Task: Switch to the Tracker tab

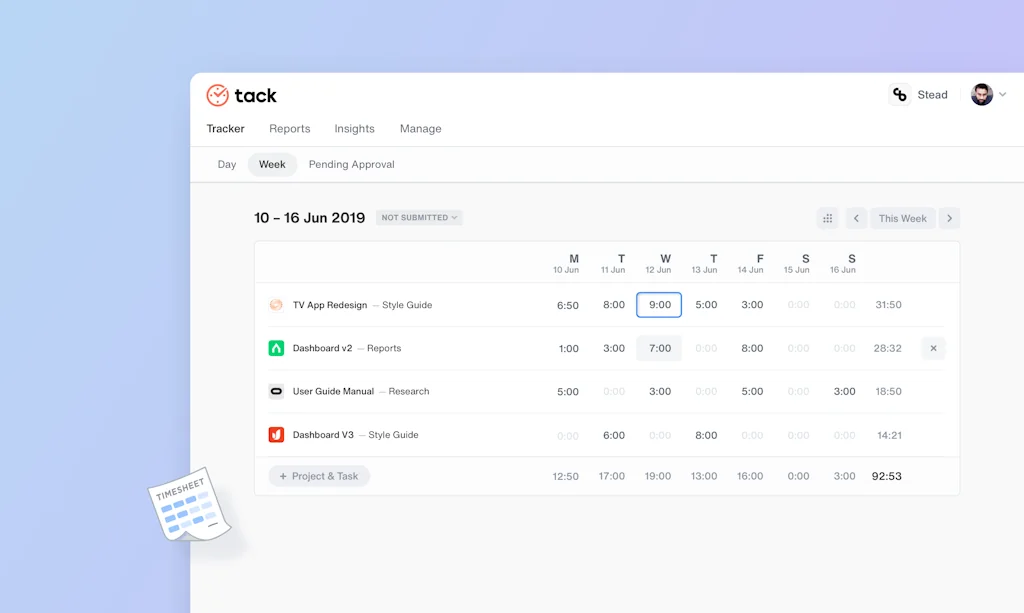Action: (225, 129)
